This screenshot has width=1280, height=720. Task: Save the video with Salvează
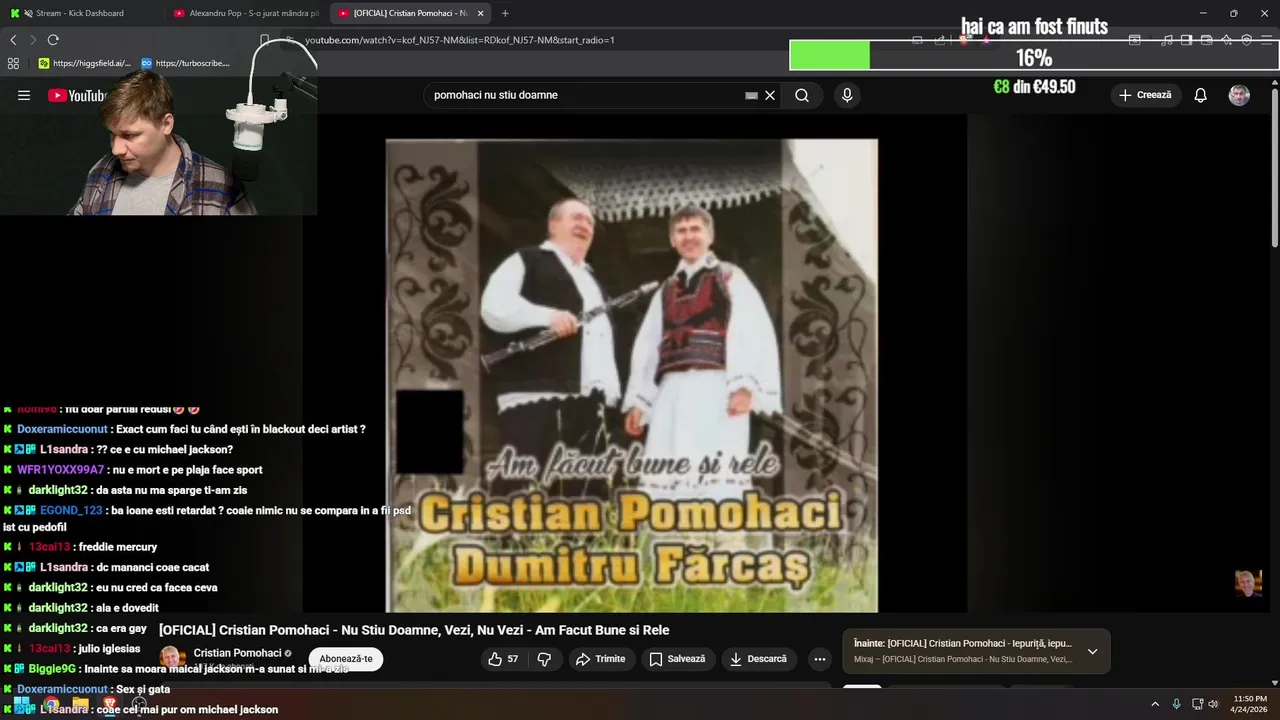click(678, 659)
